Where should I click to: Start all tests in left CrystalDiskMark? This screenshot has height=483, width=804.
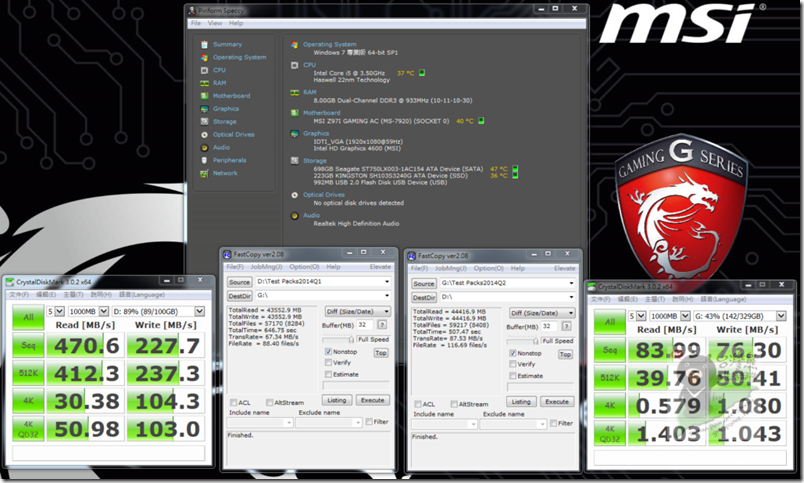[28, 317]
